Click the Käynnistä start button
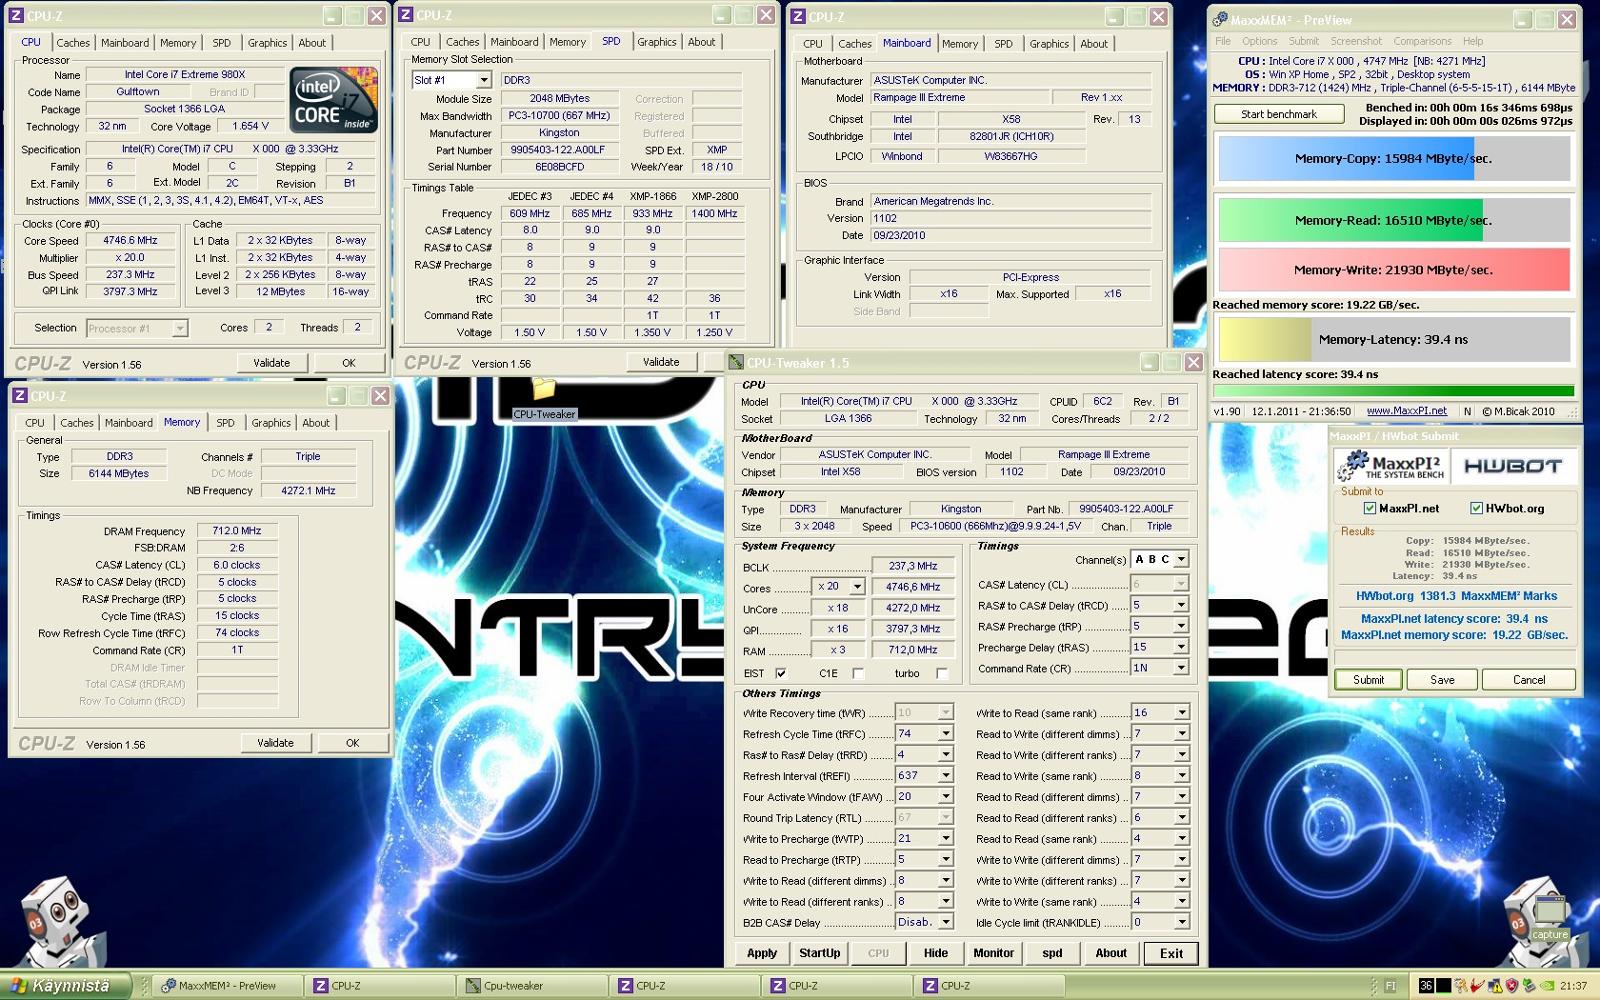Viewport: 1600px width, 1000px height. [65, 986]
